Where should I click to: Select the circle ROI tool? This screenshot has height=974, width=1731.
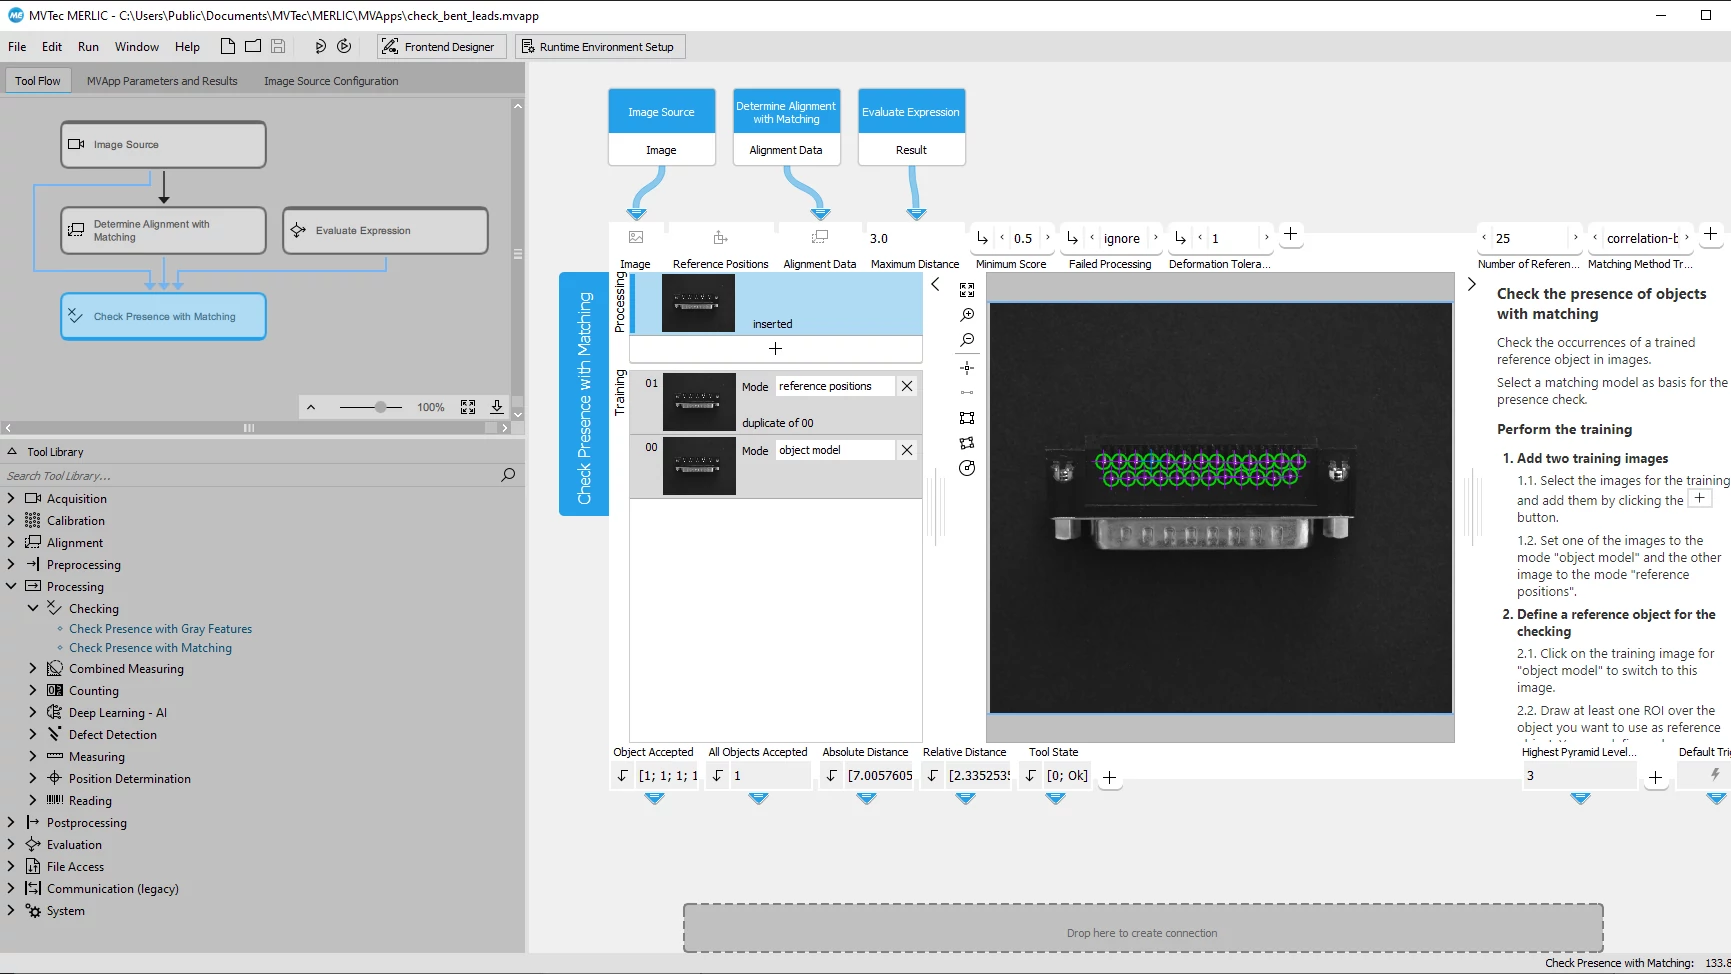(x=967, y=468)
